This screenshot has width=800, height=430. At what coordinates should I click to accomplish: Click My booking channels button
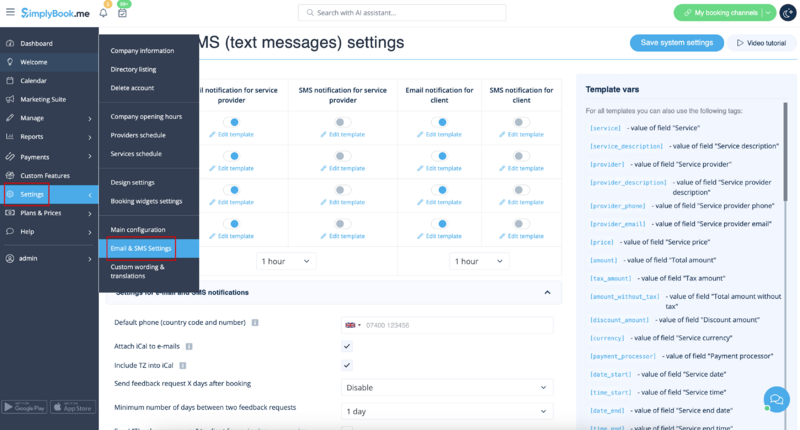[x=720, y=13]
